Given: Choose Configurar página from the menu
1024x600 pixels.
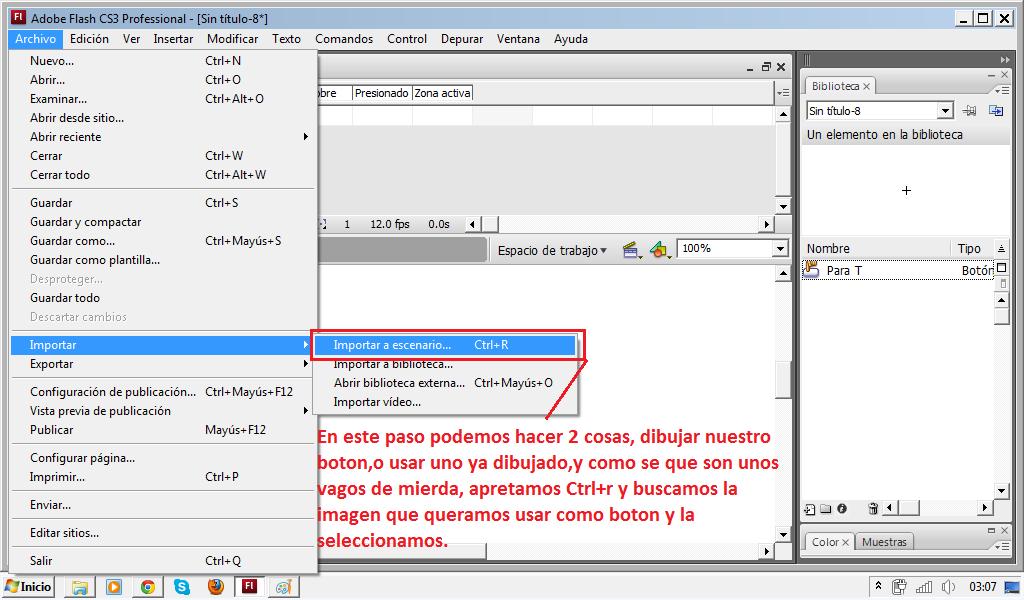Looking at the screenshot, I should point(163,458).
